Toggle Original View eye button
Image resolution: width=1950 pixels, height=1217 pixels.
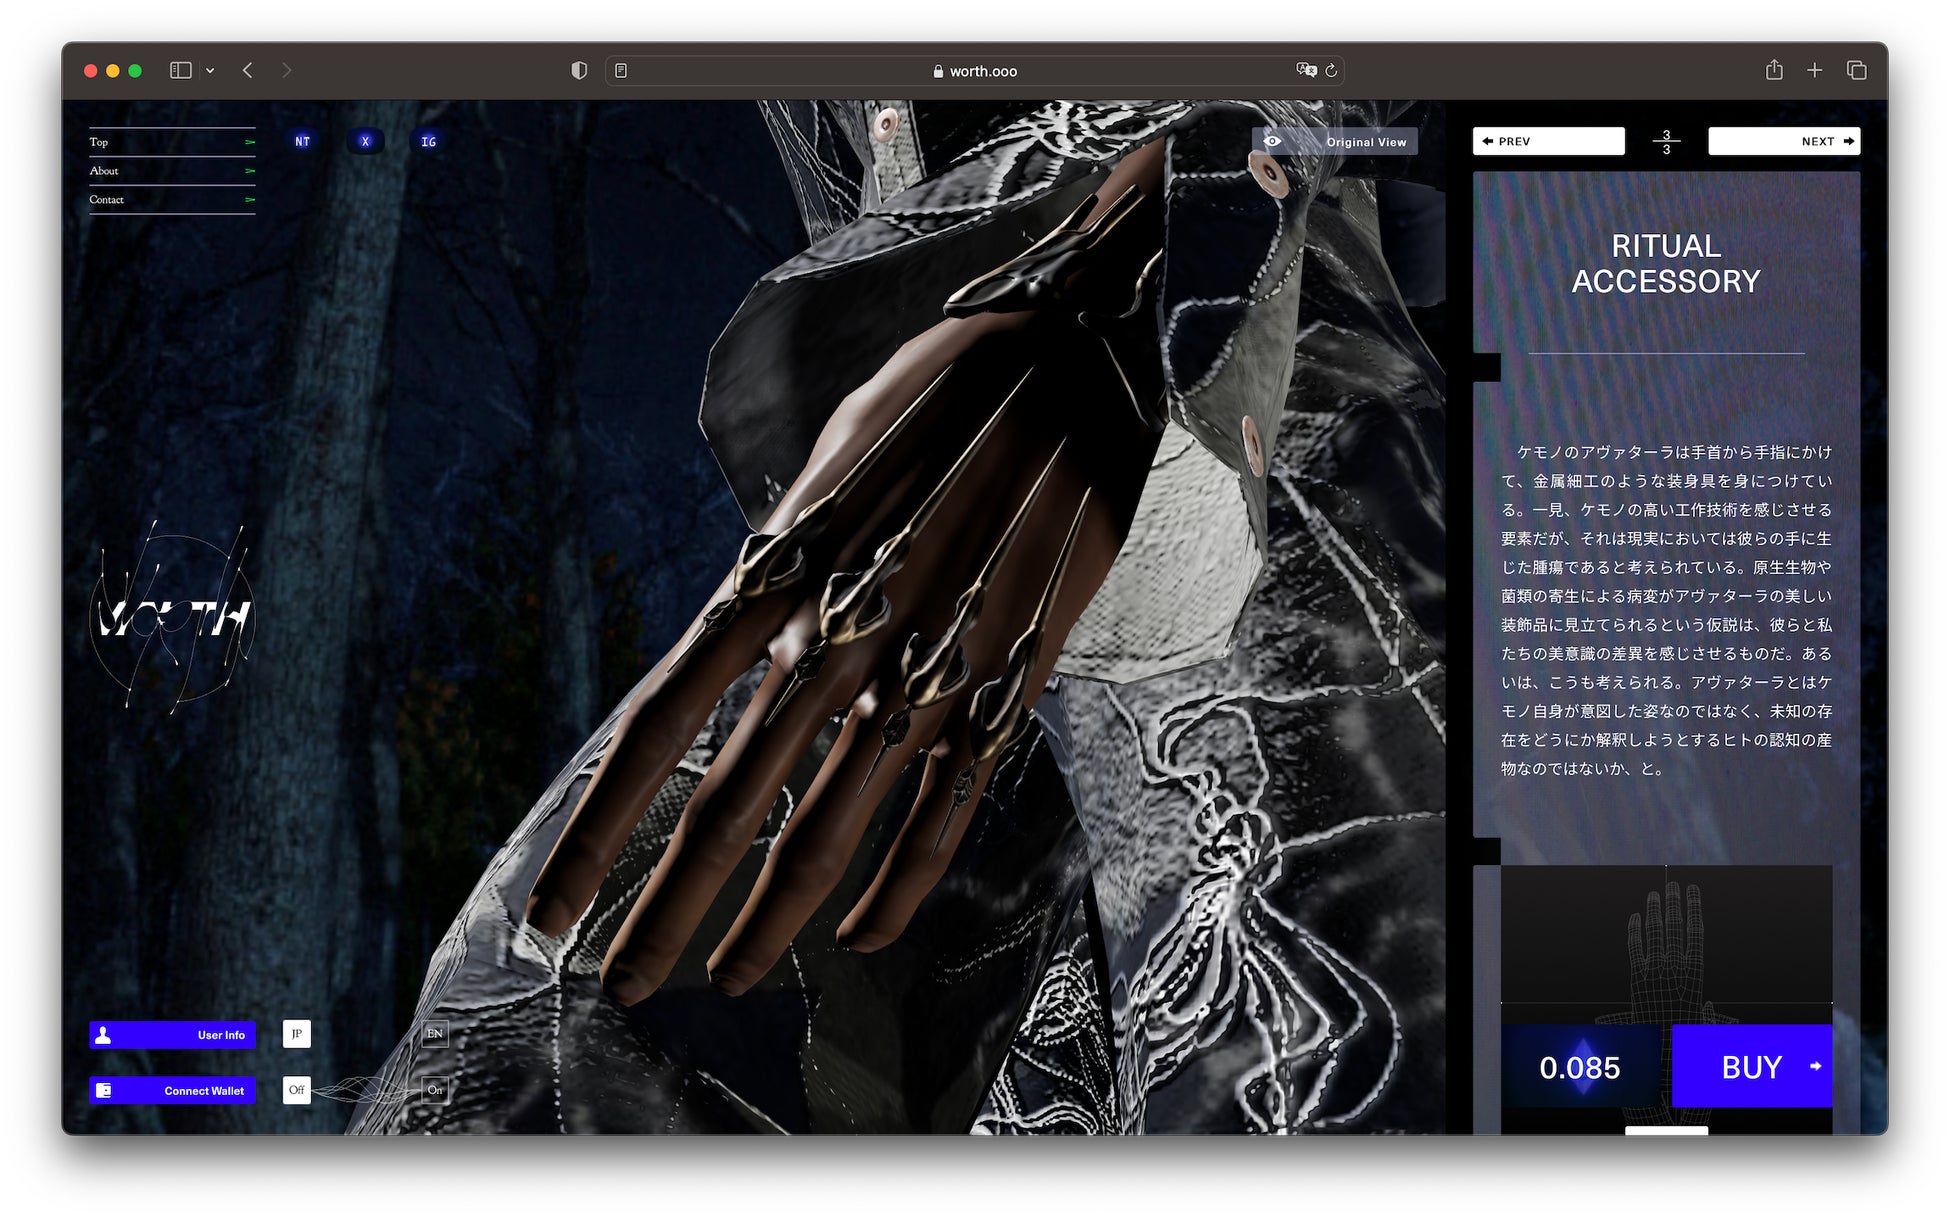coord(1335,142)
